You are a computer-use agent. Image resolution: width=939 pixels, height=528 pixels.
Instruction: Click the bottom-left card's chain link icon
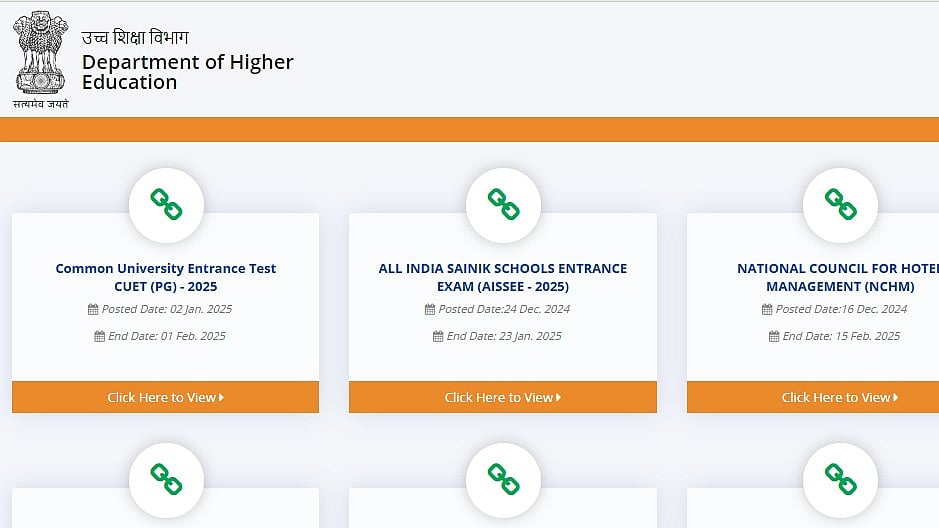pyautogui.click(x=166, y=479)
